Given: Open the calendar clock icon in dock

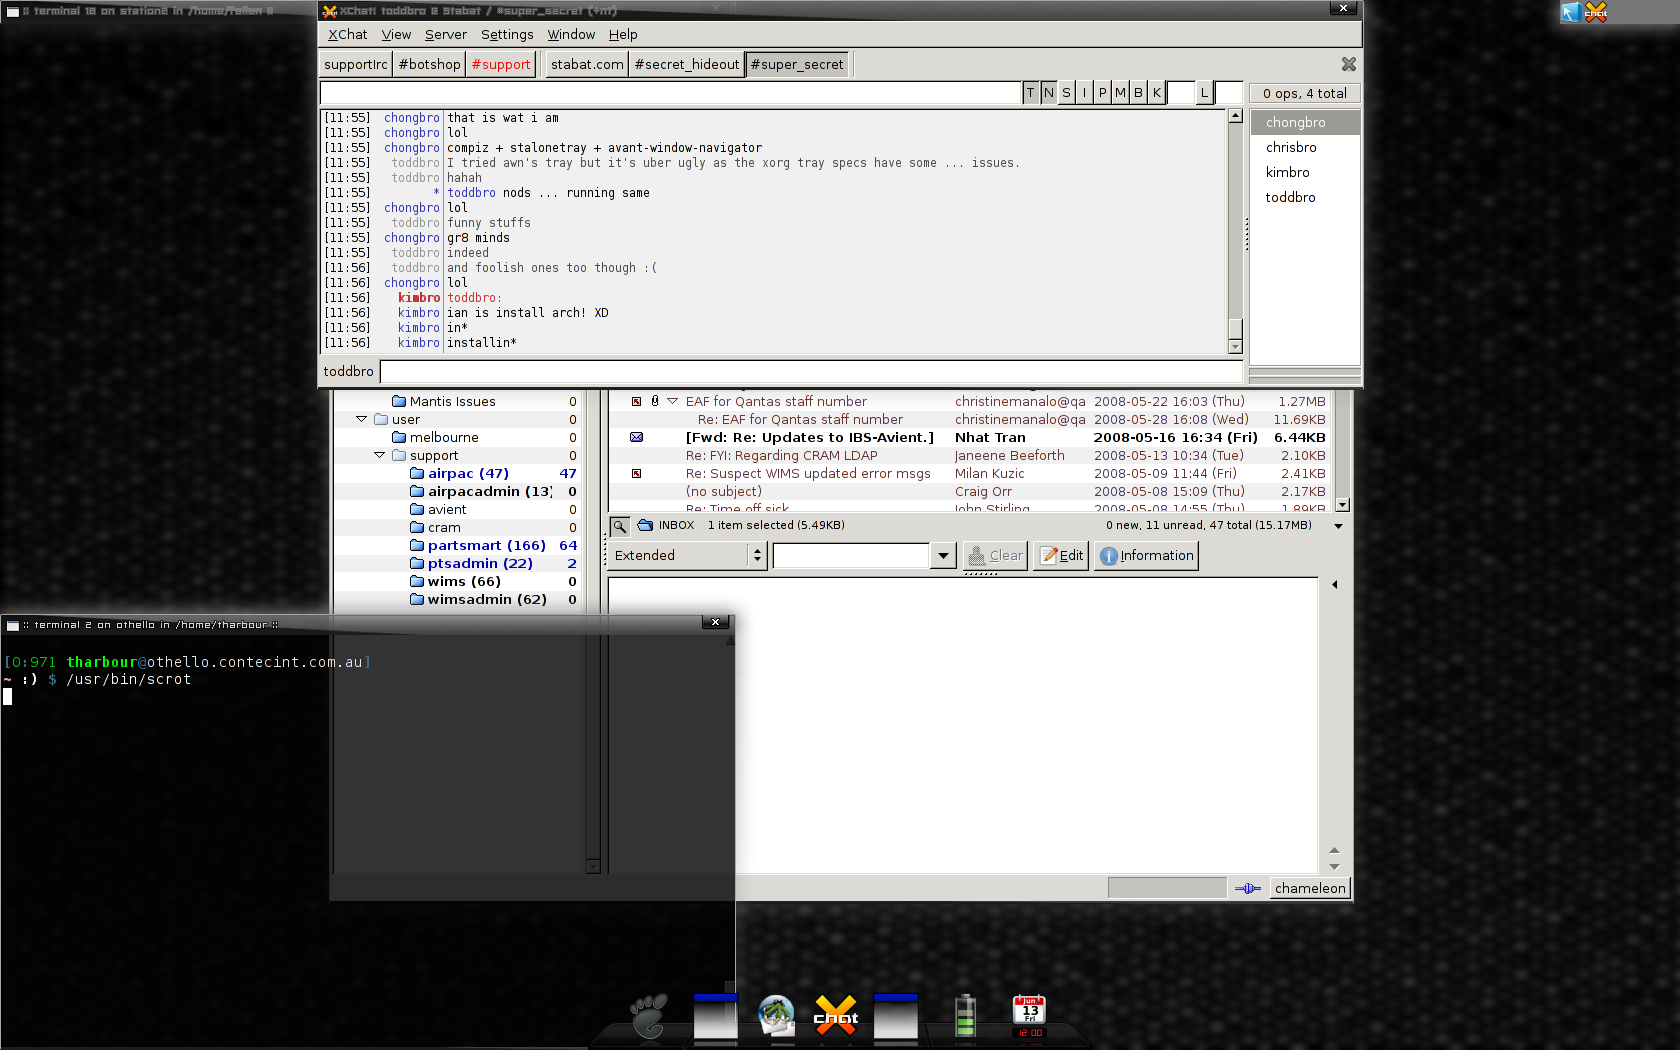Looking at the screenshot, I should point(1029,1017).
